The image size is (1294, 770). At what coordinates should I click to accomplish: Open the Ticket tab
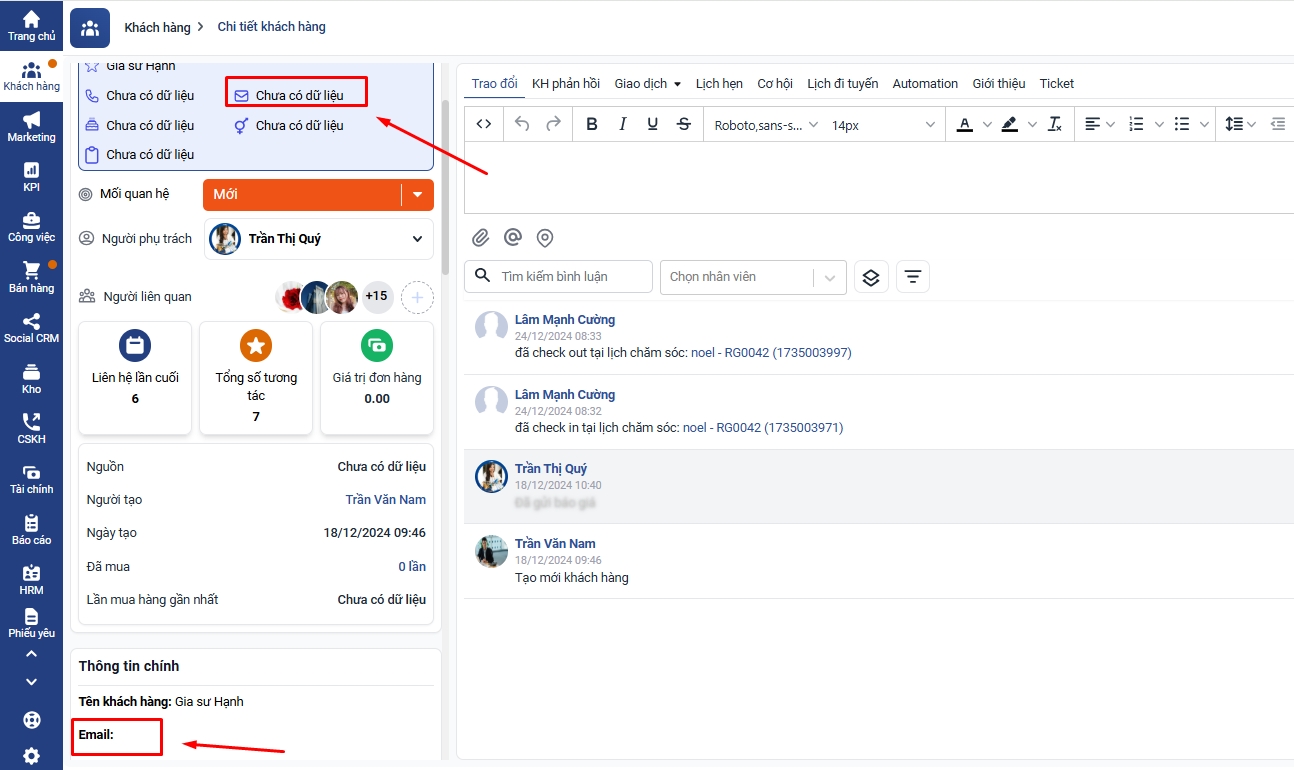coord(1056,84)
